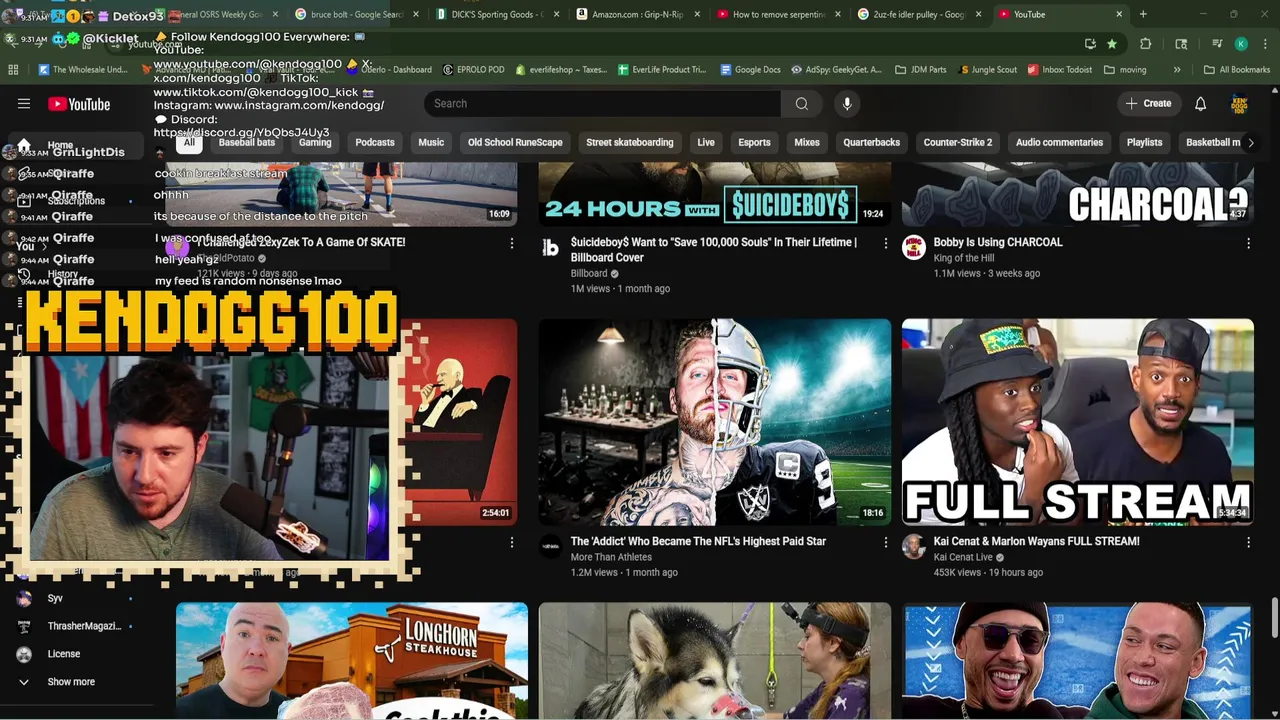Click the page vertical scrollbar thumb
The height and width of the screenshot is (720, 1280).
[x=1274, y=616]
